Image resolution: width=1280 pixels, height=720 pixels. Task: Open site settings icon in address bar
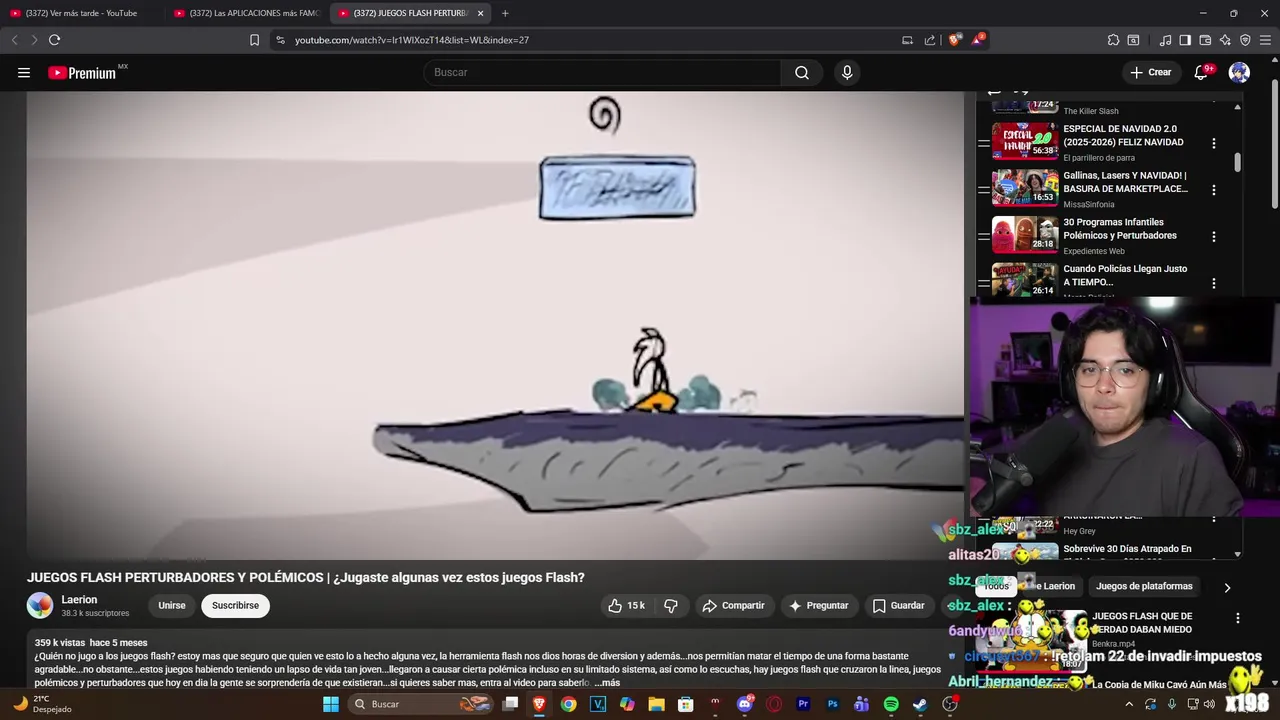280,40
